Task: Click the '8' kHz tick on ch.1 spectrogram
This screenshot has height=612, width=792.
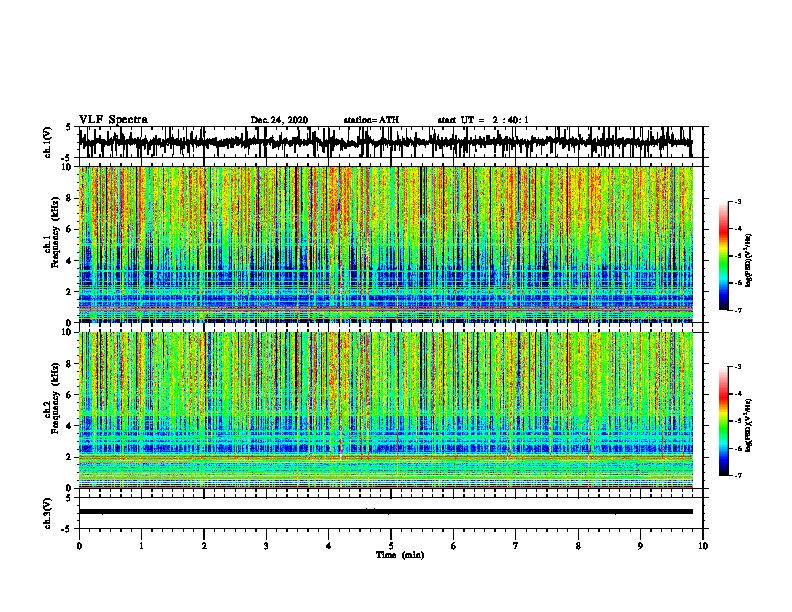Action: coord(70,198)
